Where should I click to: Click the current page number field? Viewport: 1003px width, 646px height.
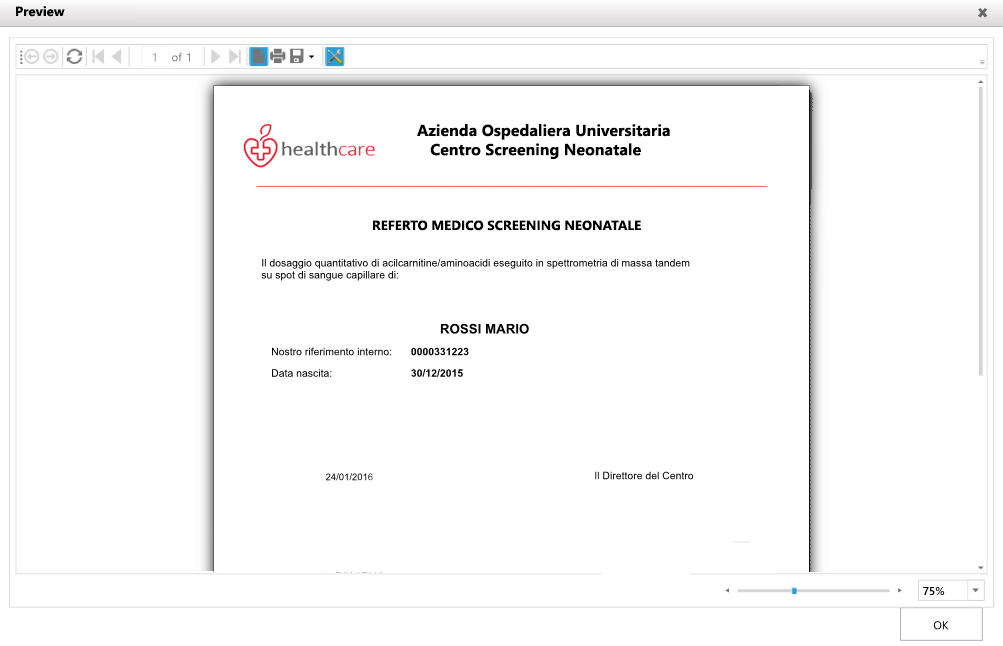(155, 57)
